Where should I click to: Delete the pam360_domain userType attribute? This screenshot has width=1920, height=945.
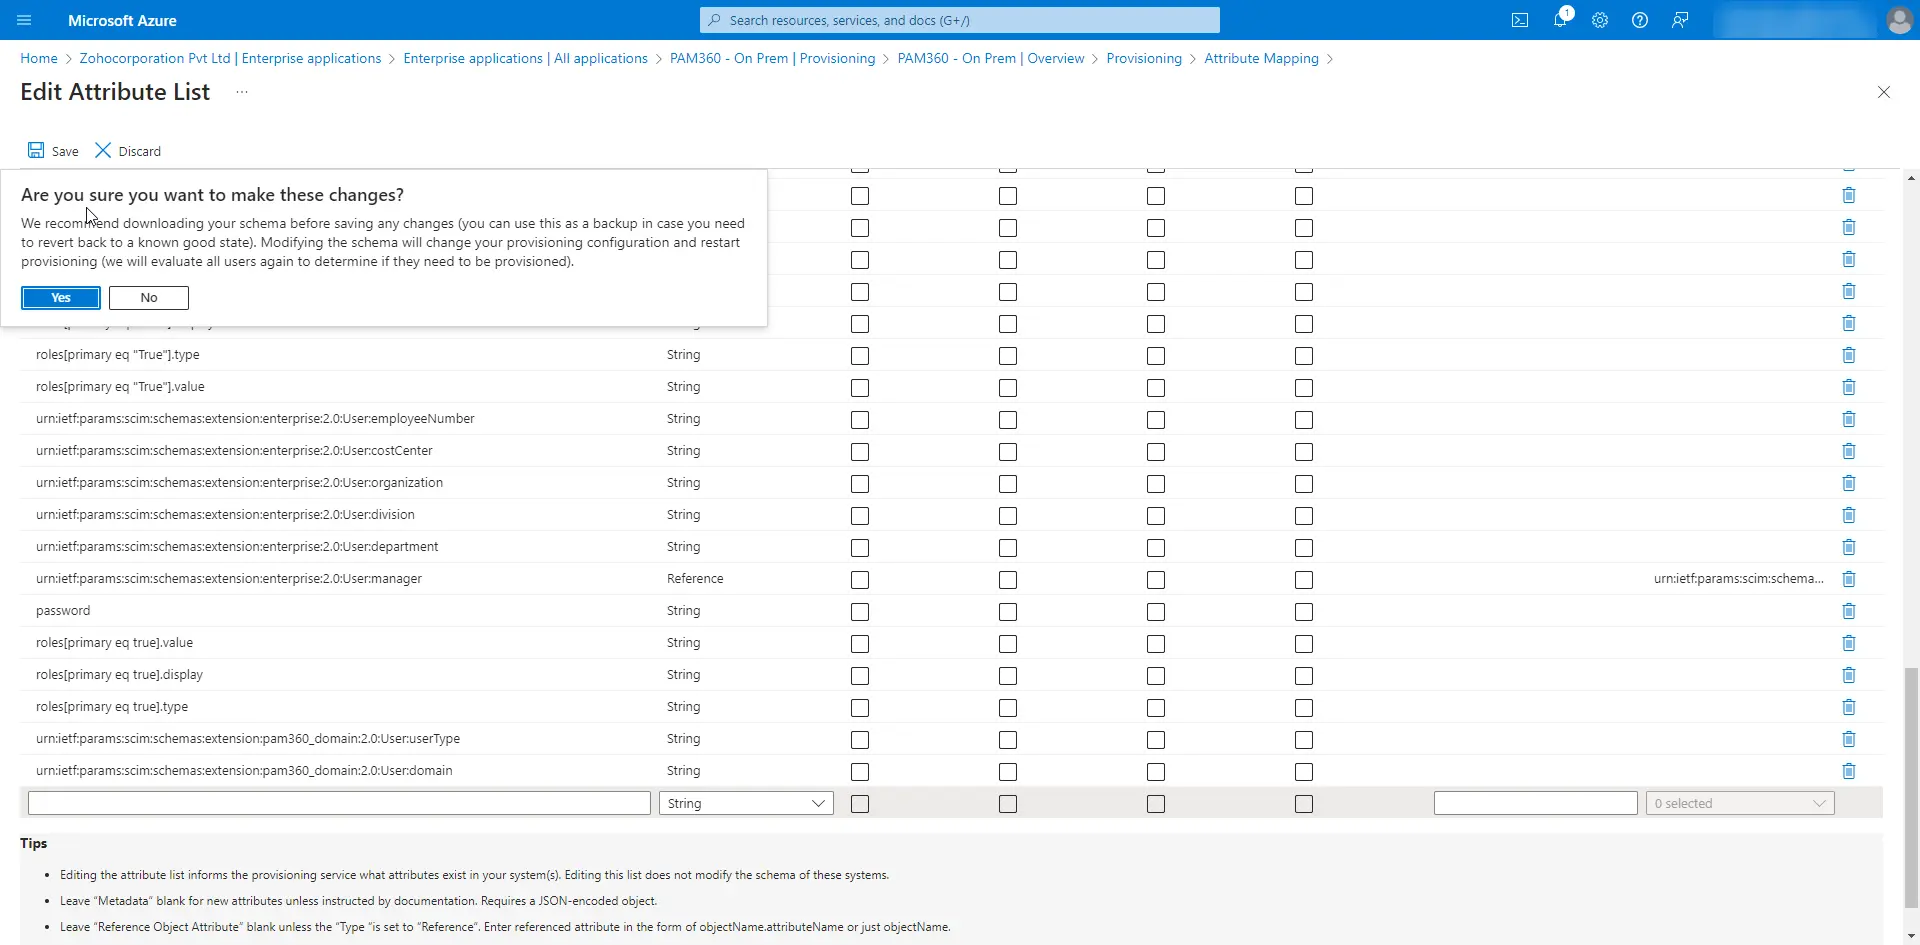point(1849,739)
